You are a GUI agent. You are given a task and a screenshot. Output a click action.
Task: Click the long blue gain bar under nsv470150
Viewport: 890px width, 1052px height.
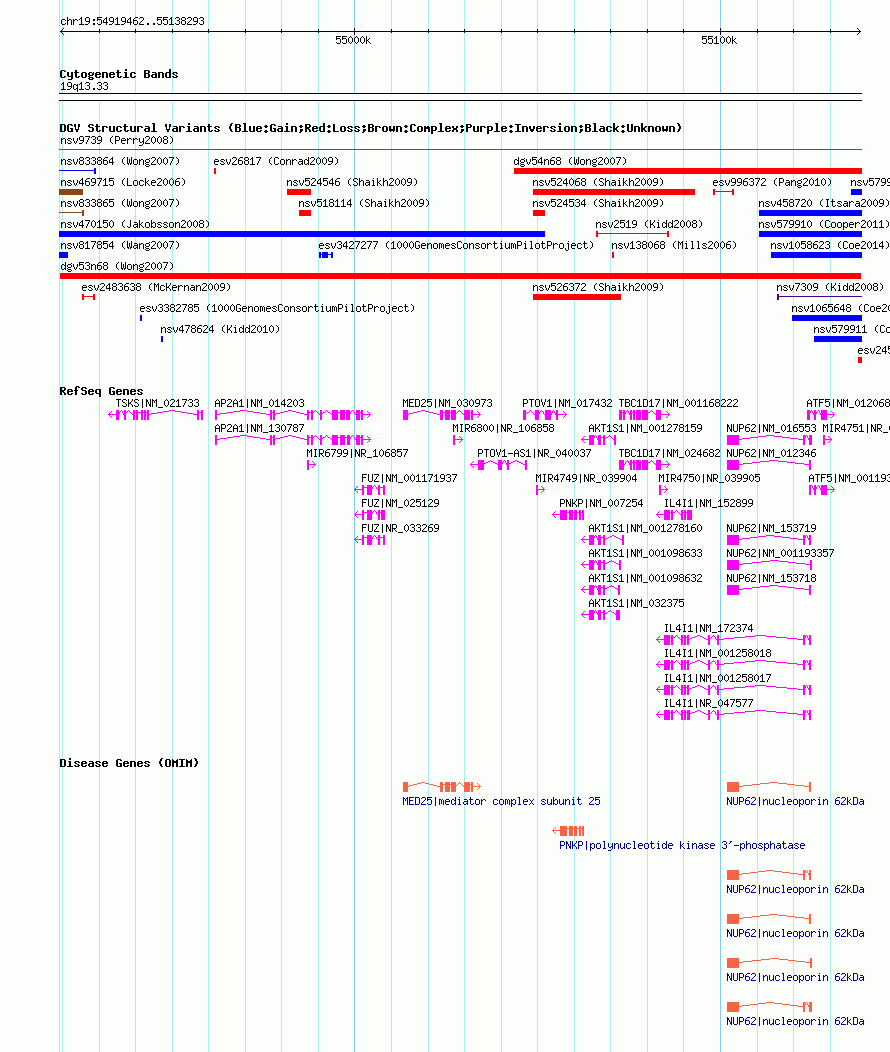[302, 234]
